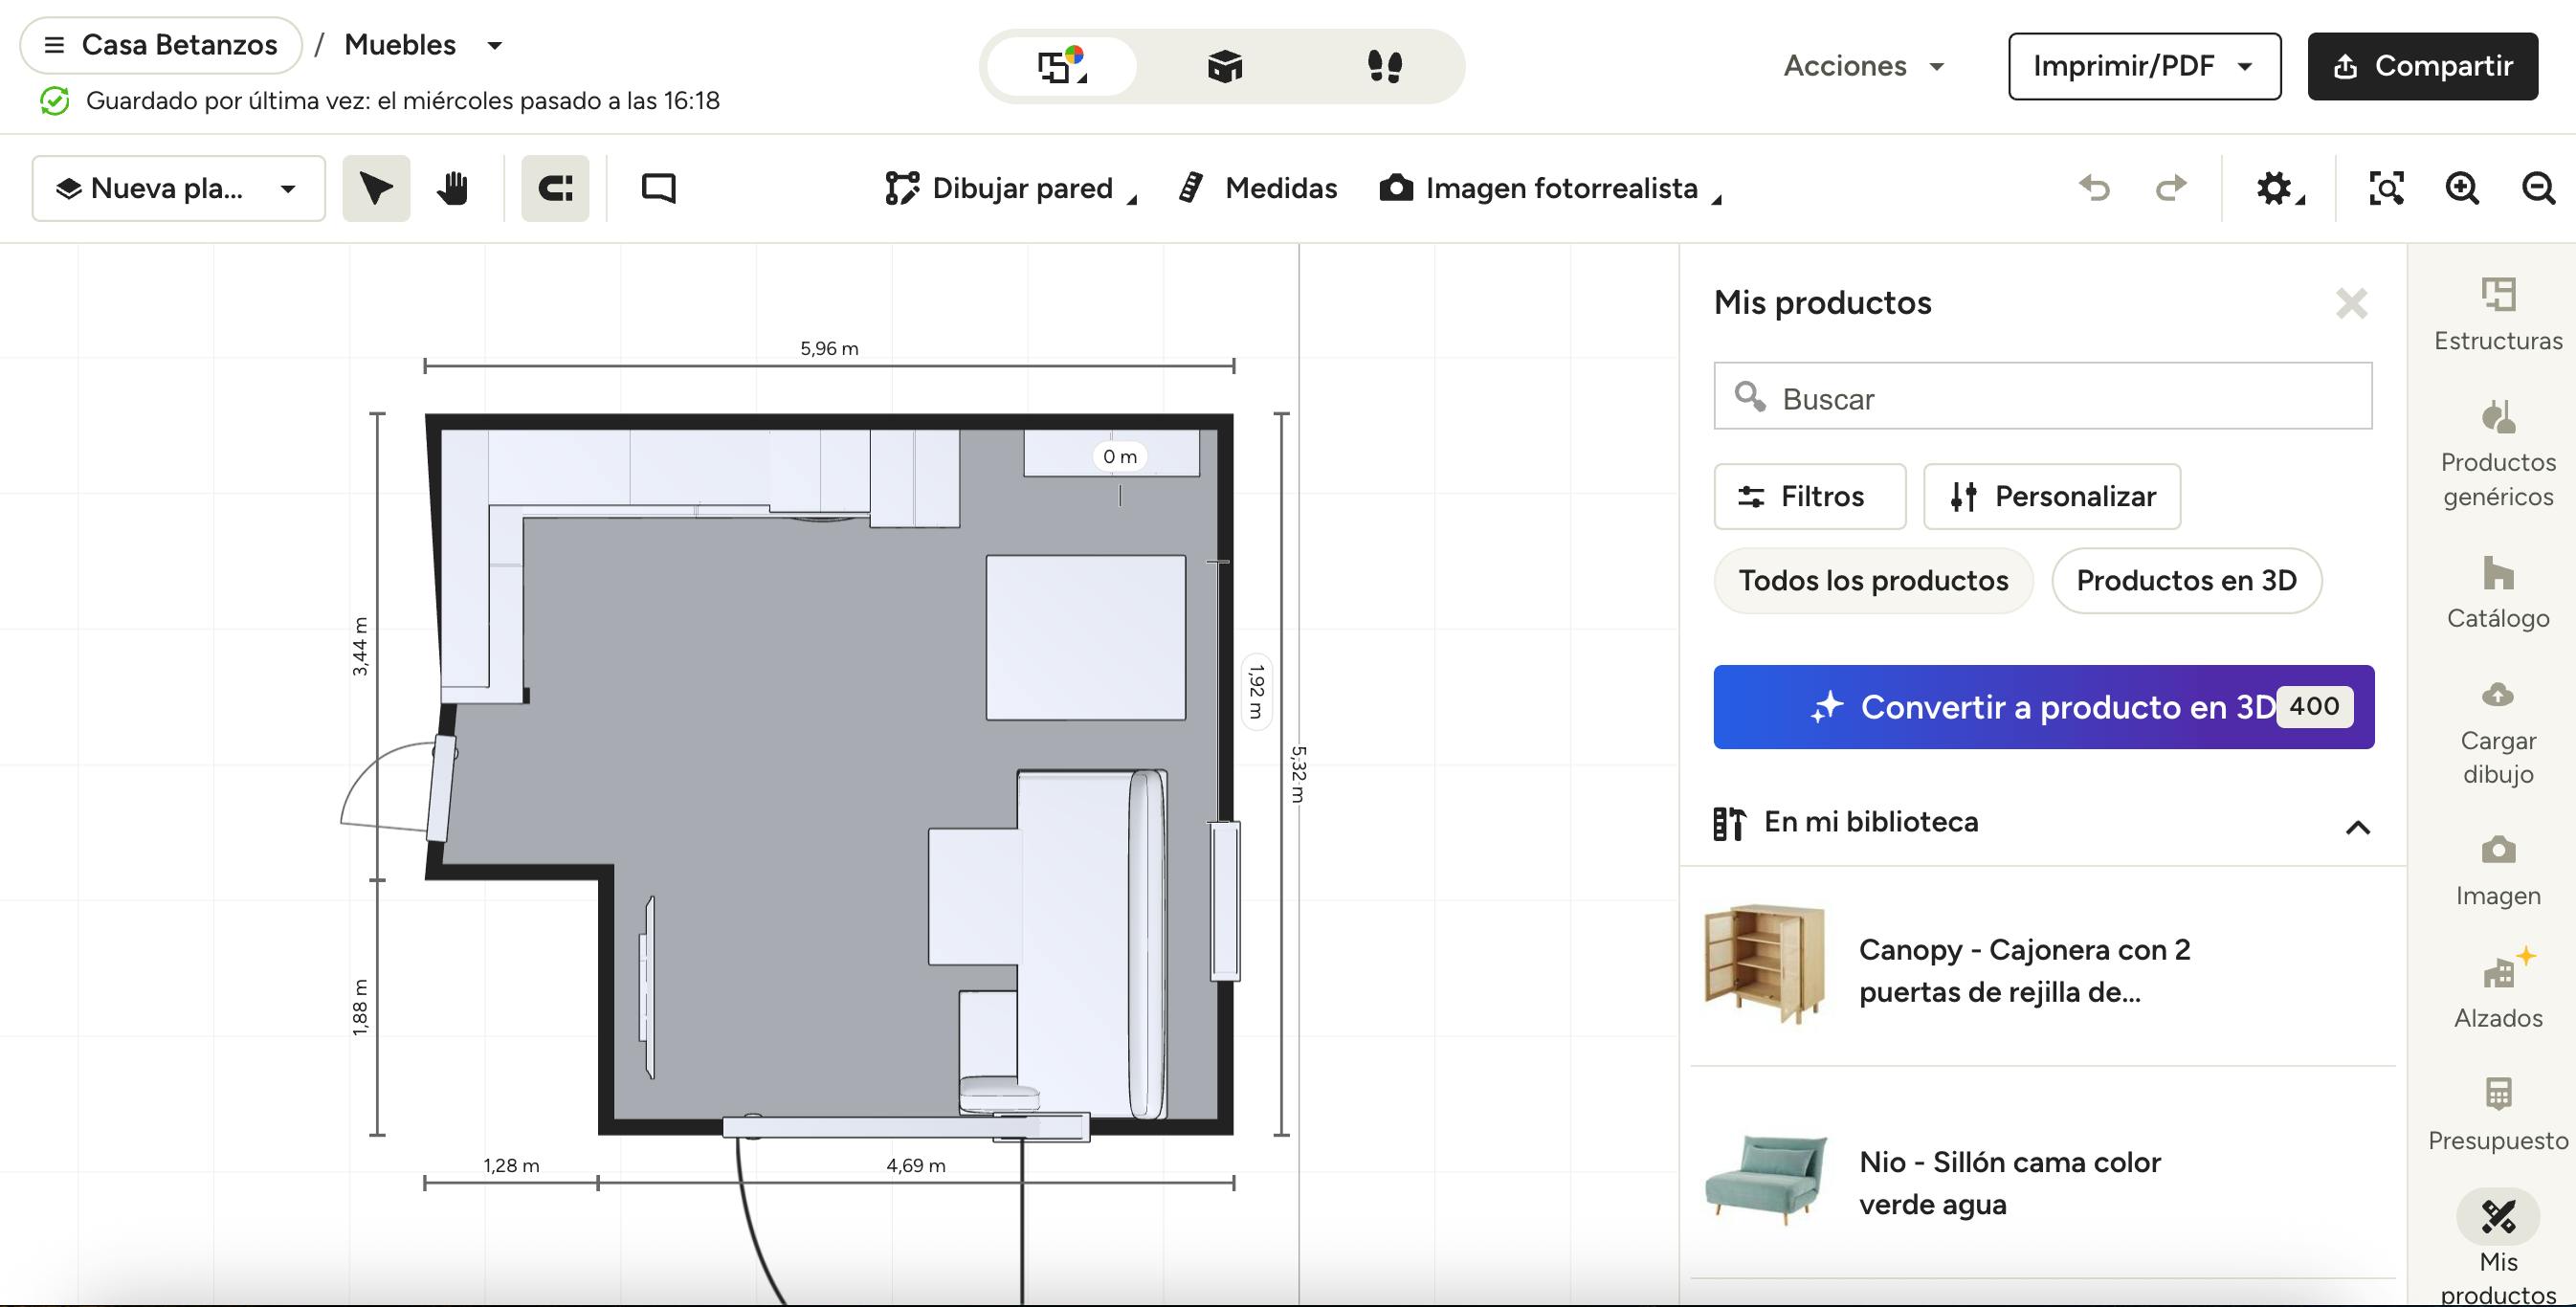
Task: Toggle the magnet snapping tool
Action: point(555,188)
